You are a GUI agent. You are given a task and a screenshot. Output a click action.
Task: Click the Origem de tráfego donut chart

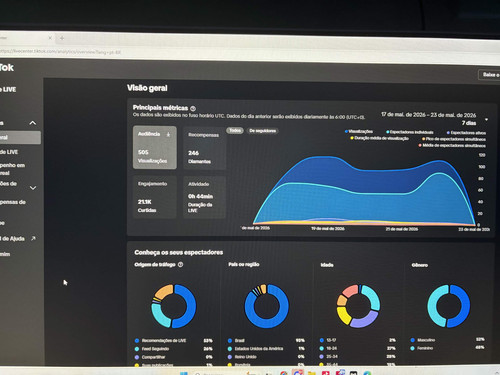[174, 306]
